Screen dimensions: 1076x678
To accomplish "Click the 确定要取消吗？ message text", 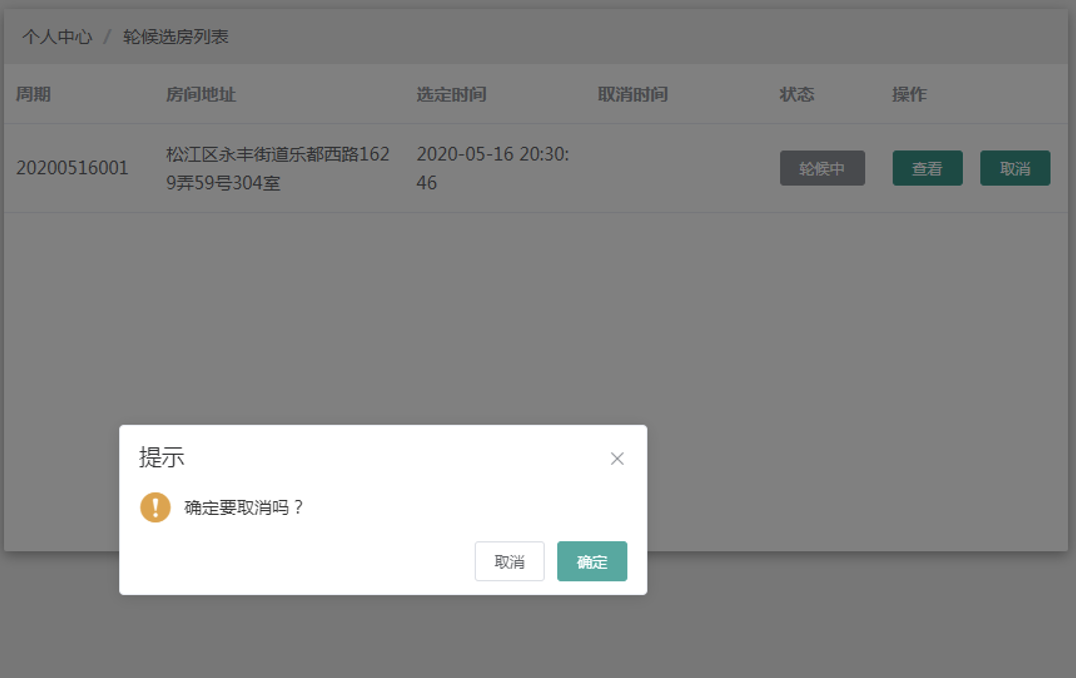I will coord(244,508).
